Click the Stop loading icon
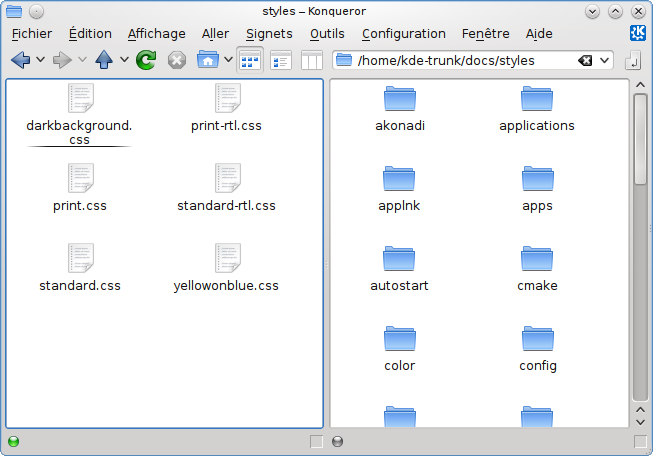 point(177,60)
